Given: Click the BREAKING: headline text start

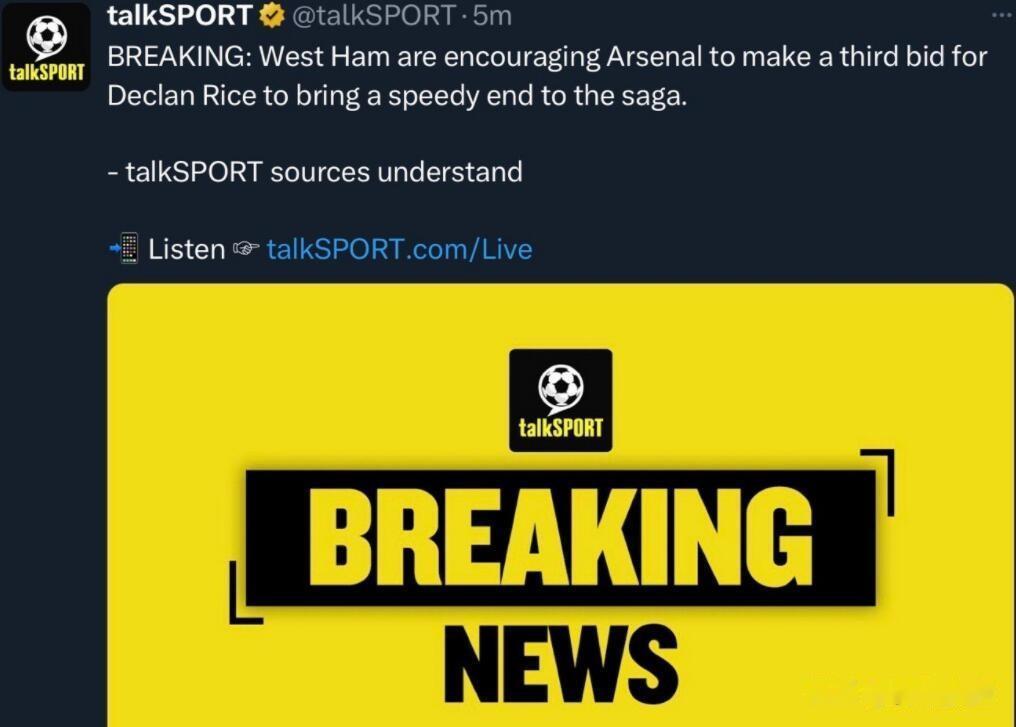Looking at the screenshot, I should pyautogui.click(x=179, y=56).
